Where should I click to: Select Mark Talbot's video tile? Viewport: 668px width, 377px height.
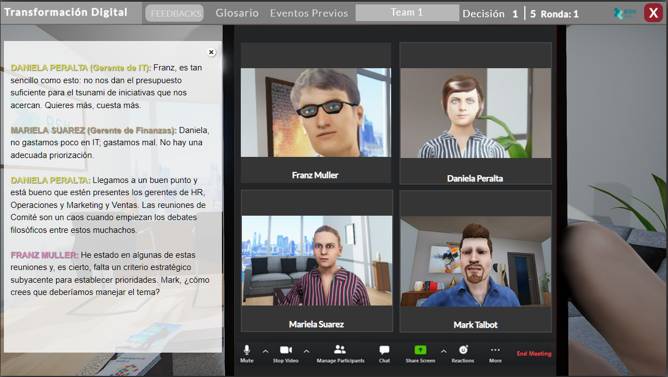pos(475,261)
